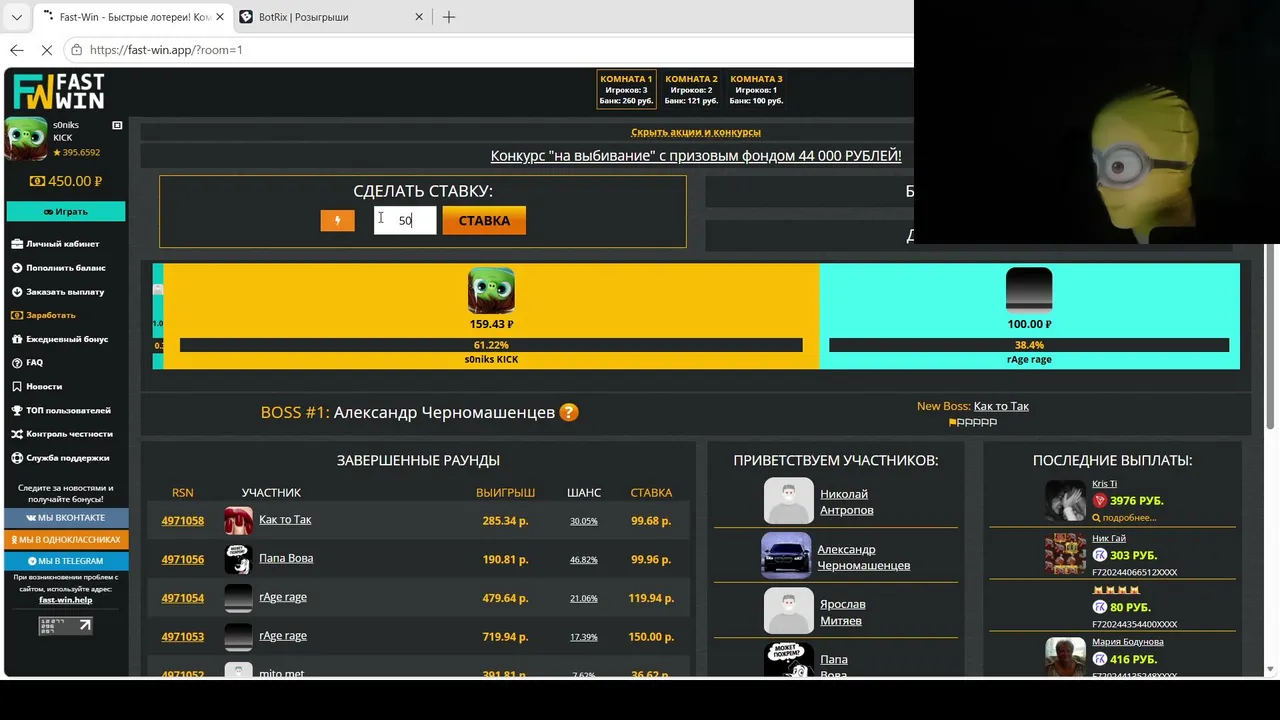The width and height of the screenshot is (1280, 720).
Task: Switch to КОМНАТА 2 room tab
Action: [x=691, y=89]
